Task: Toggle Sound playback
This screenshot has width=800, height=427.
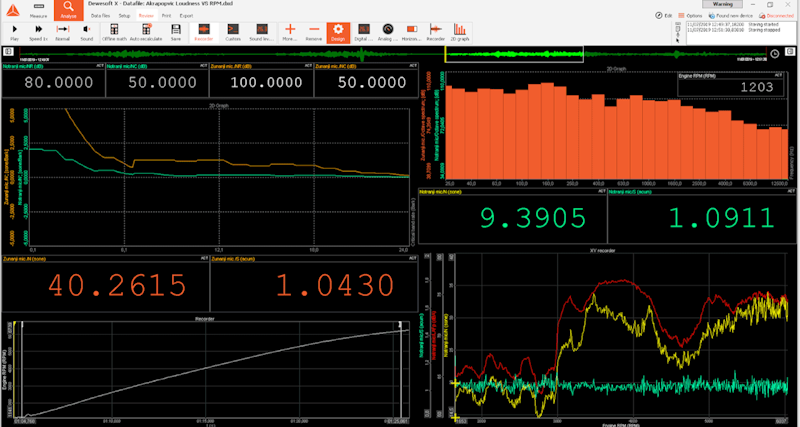Action: [87, 33]
